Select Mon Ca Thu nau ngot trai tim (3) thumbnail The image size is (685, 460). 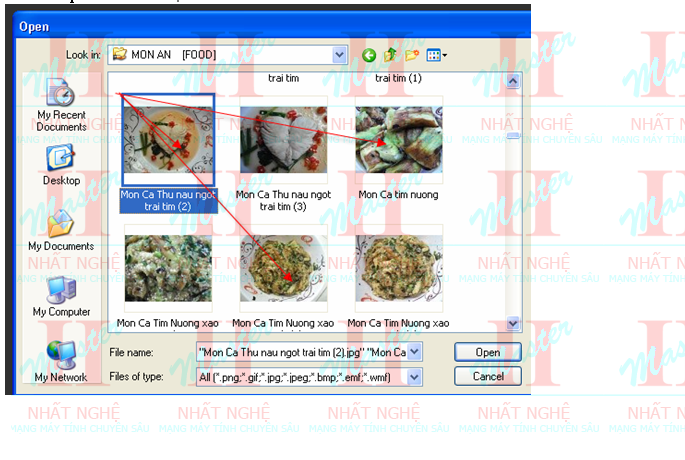[283, 140]
